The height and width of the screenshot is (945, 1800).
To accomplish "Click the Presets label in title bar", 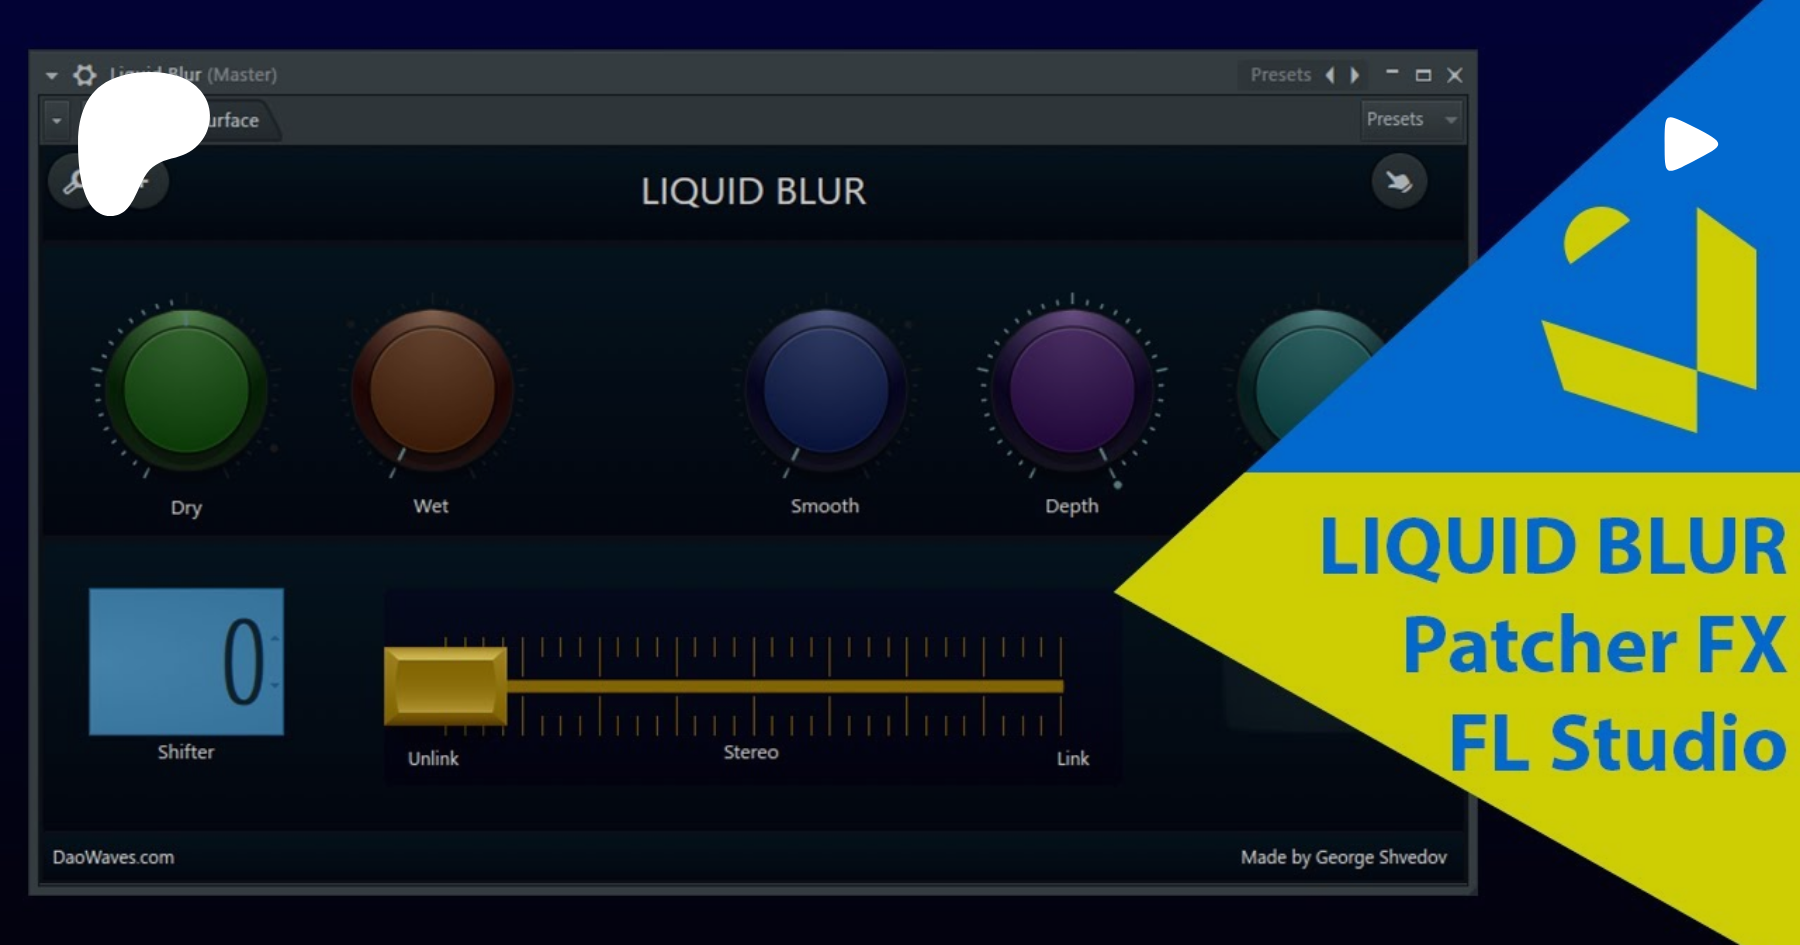I will click(x=1280, y=75).
